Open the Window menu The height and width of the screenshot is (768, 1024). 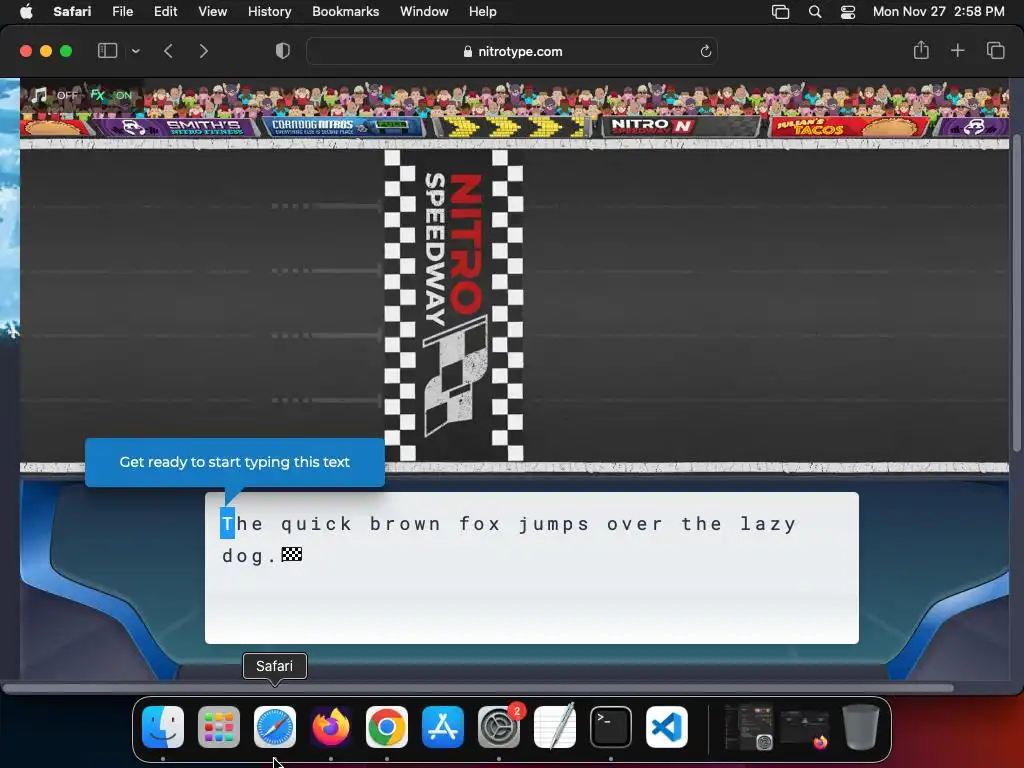[x=424, y=11]
